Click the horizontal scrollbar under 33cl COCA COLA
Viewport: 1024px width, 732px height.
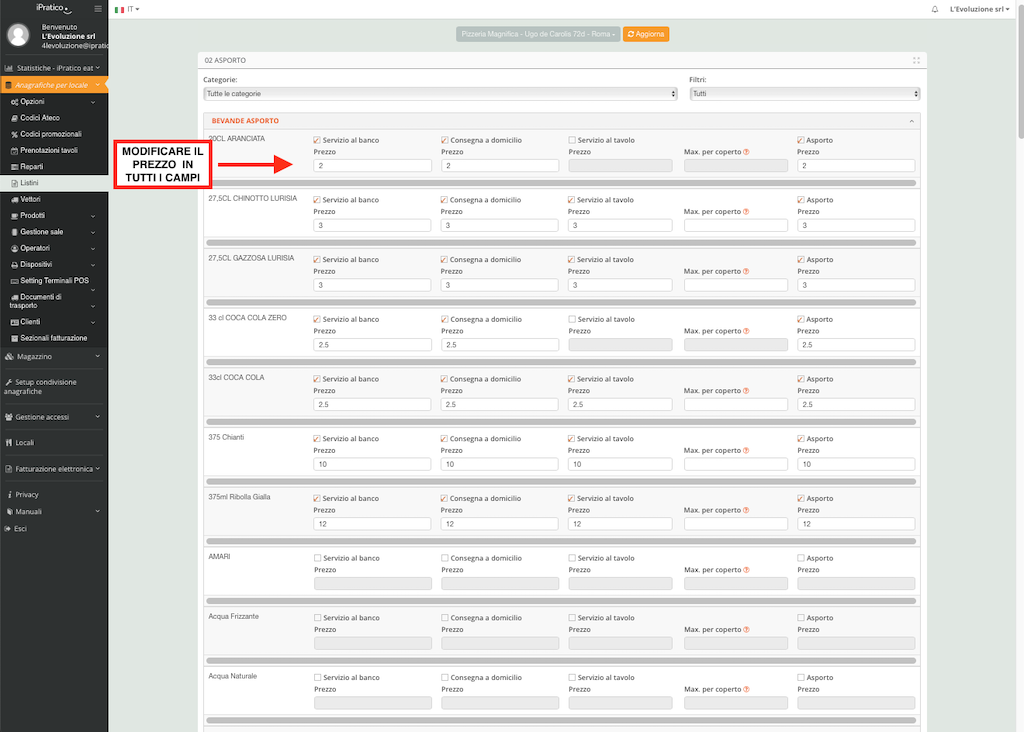[560, 422]
